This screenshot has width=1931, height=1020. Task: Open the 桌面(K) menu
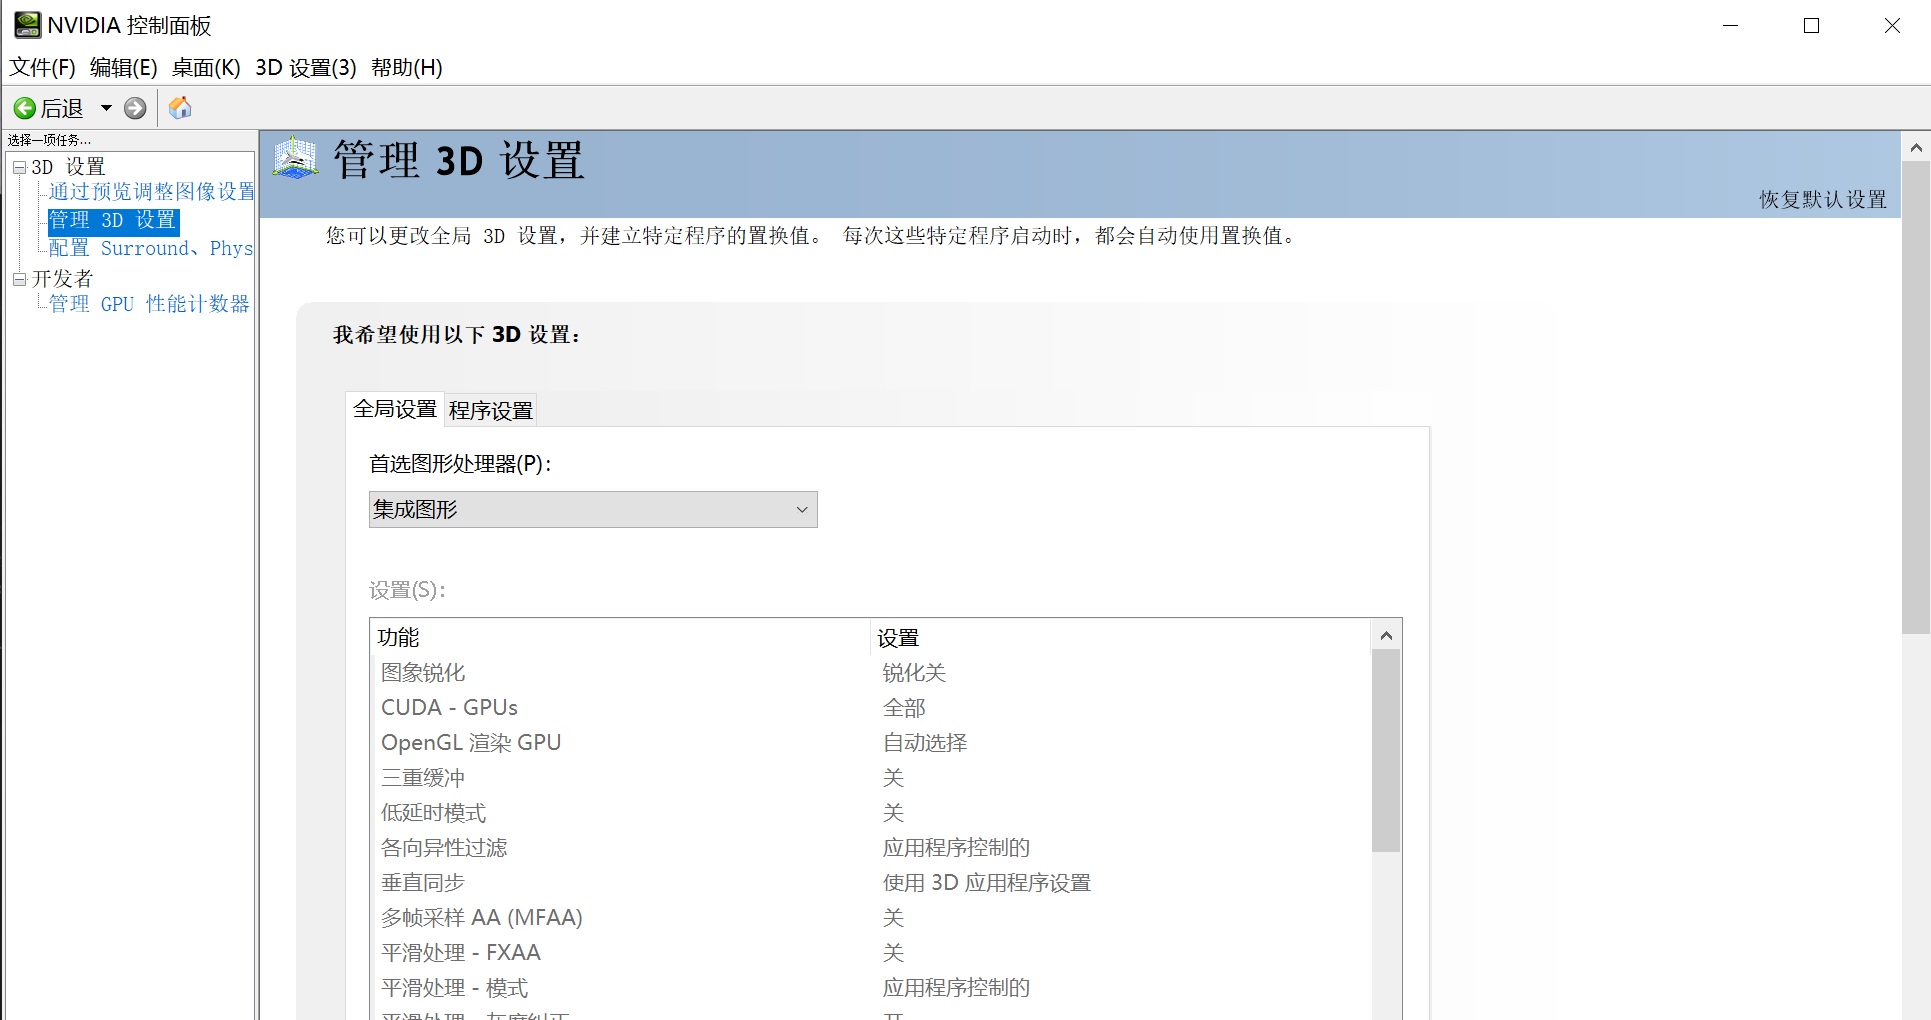coord(206,67)
